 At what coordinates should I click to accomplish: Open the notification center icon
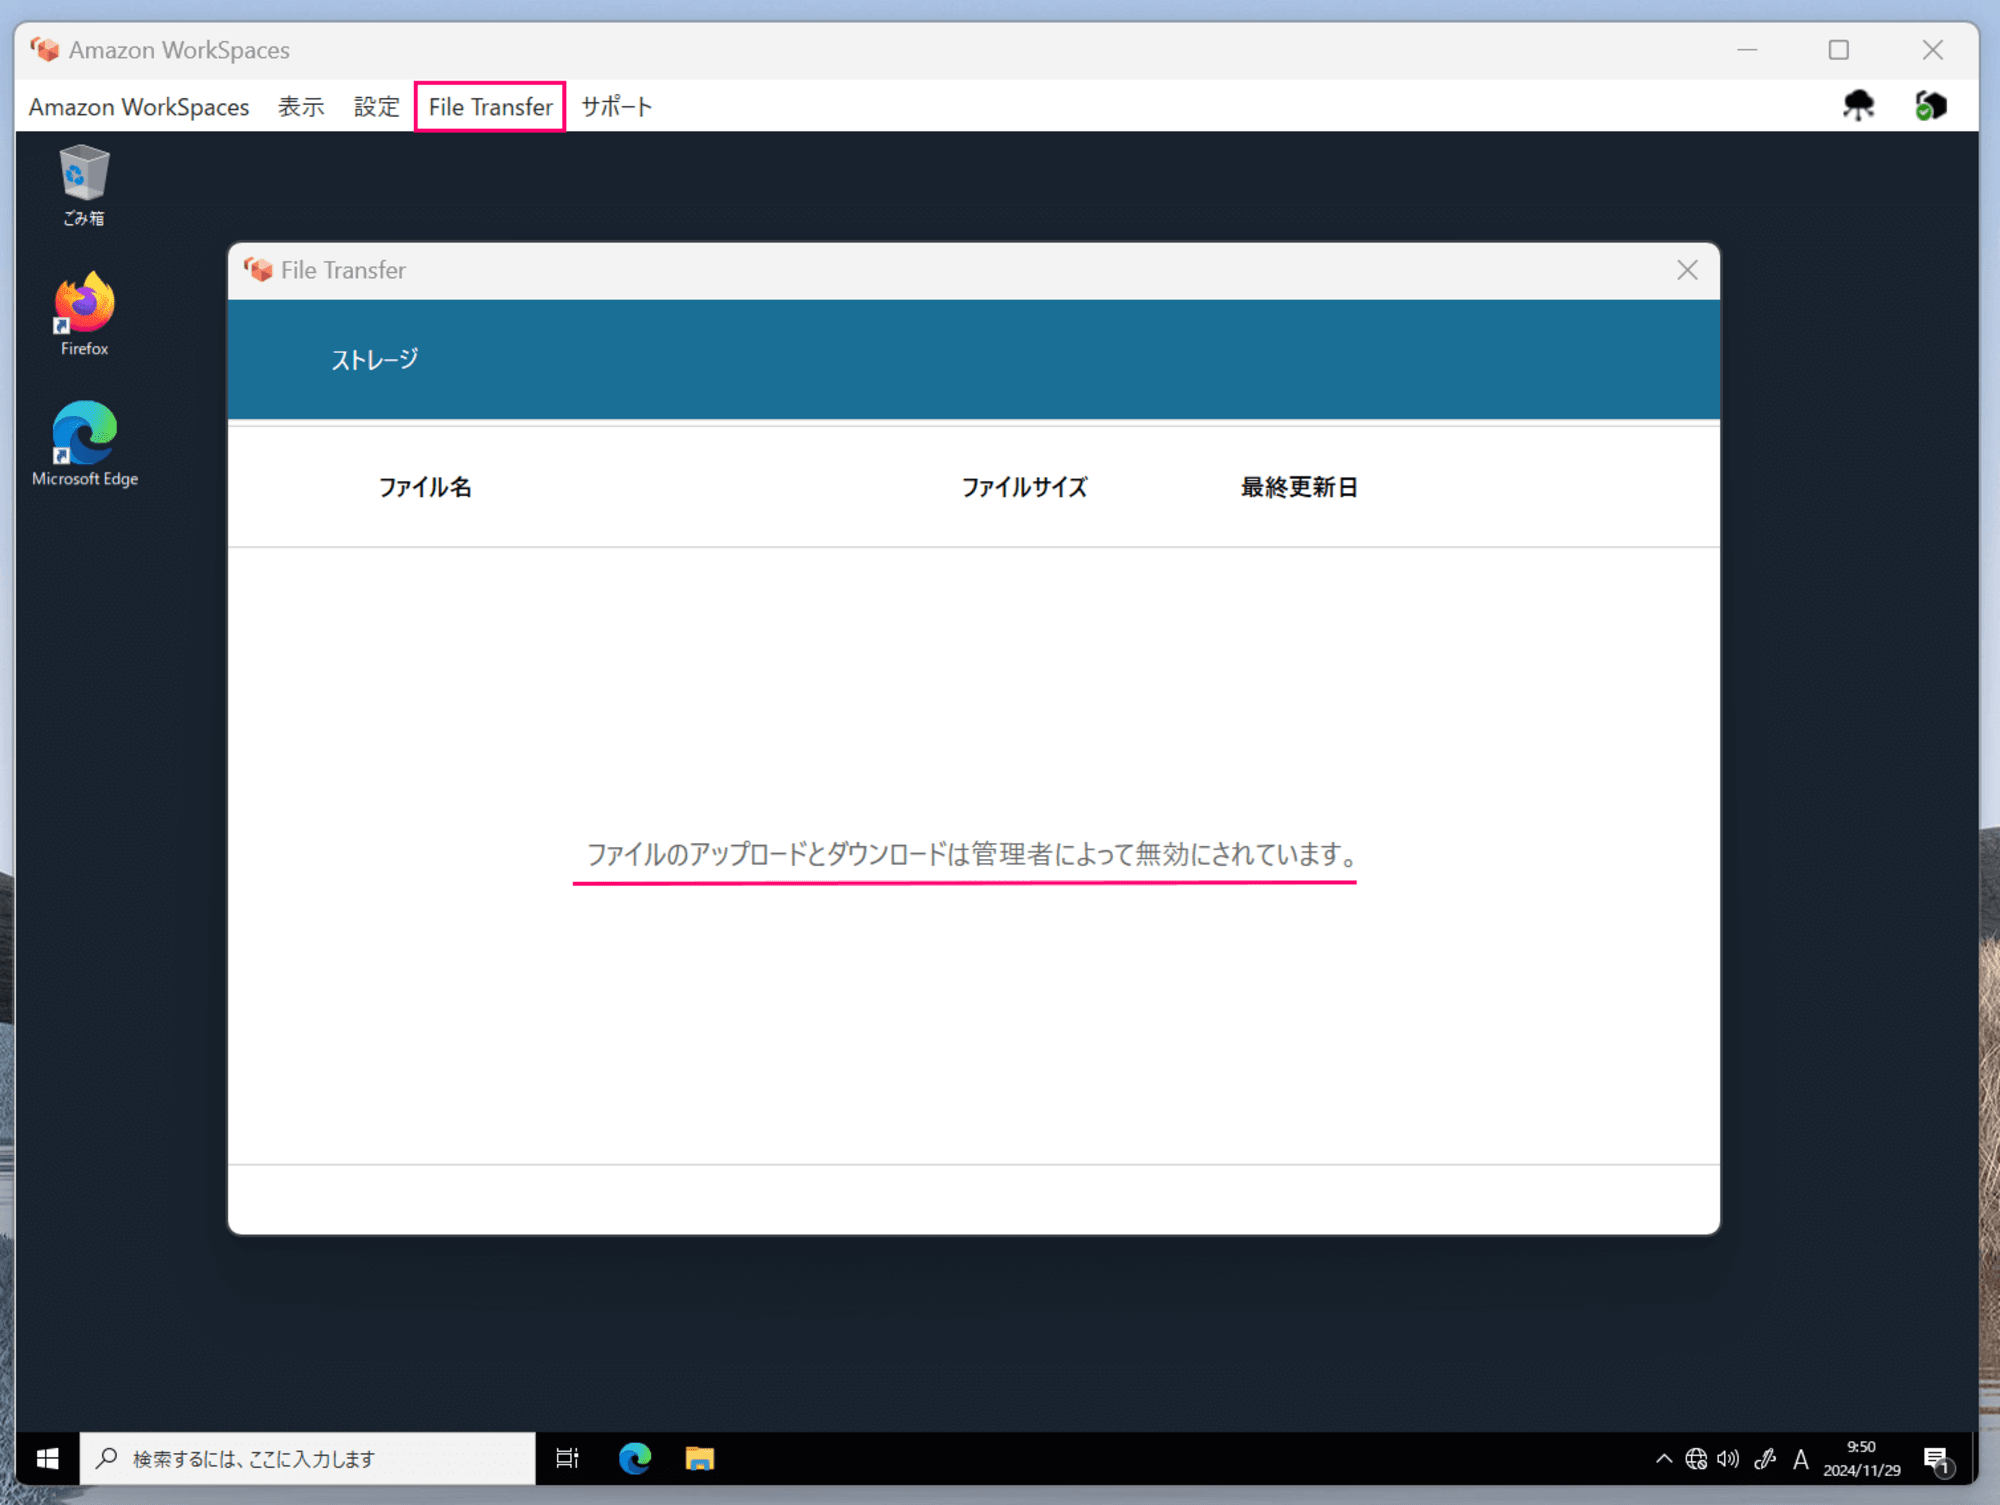click(1937, 1459)
